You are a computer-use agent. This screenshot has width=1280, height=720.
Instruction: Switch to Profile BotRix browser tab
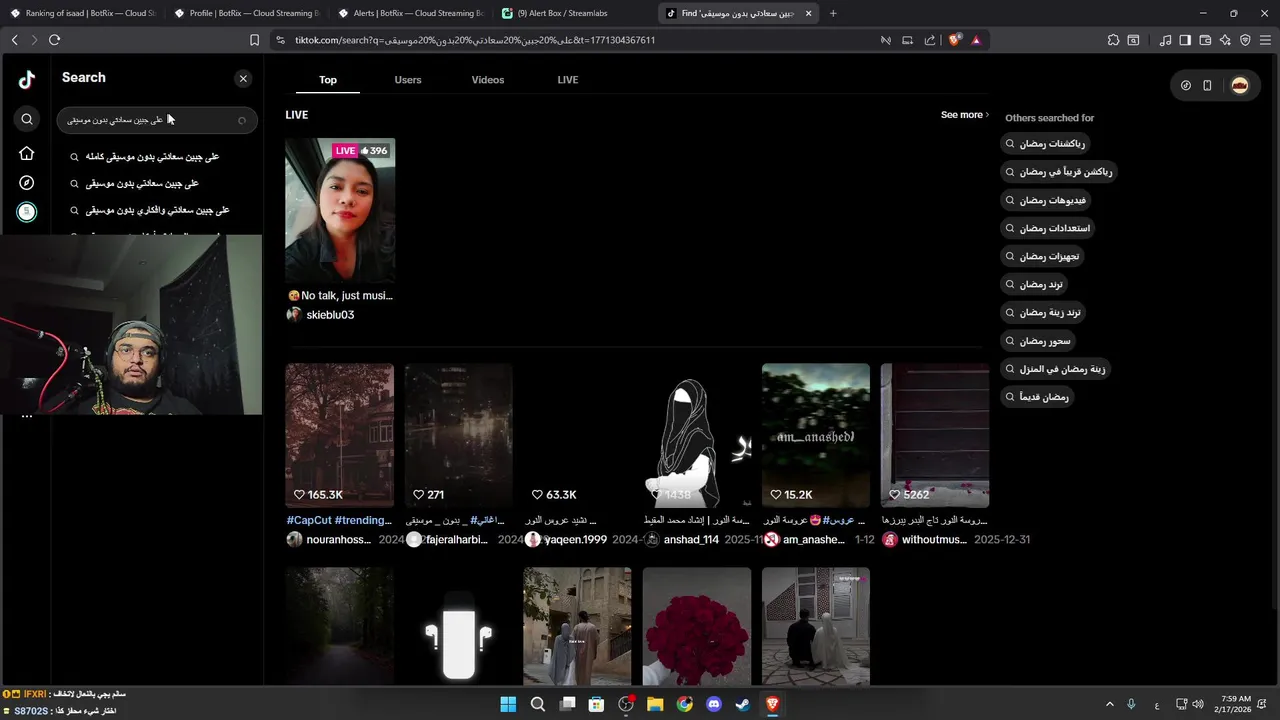click(246, 13)
